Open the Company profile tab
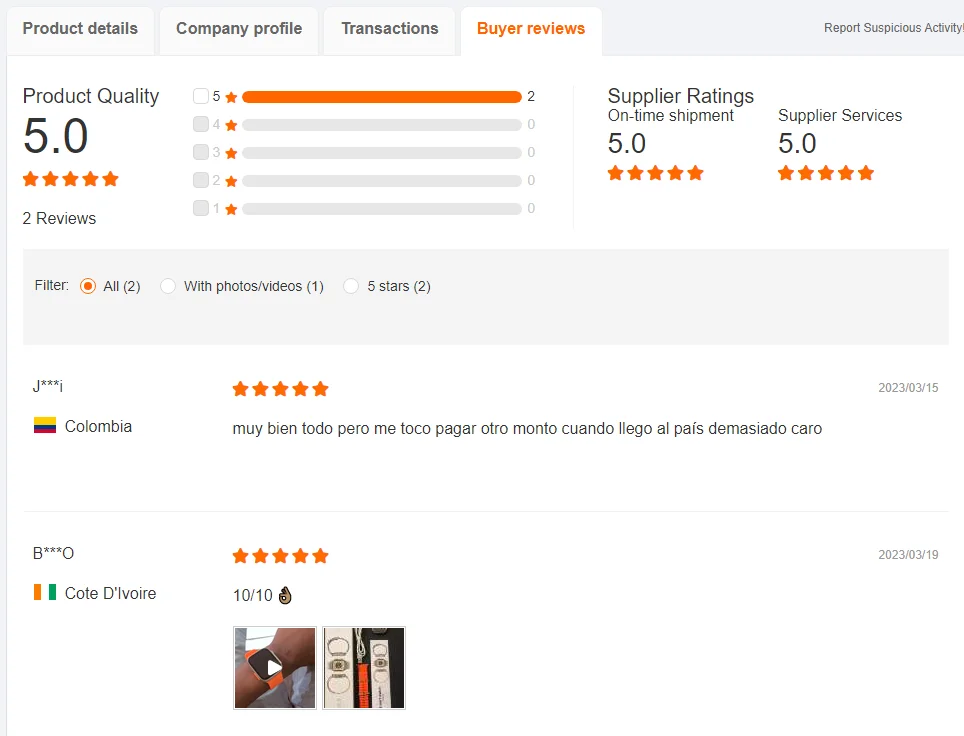The height and width of the screenshot is (736, 964). (x=239, y=29)
